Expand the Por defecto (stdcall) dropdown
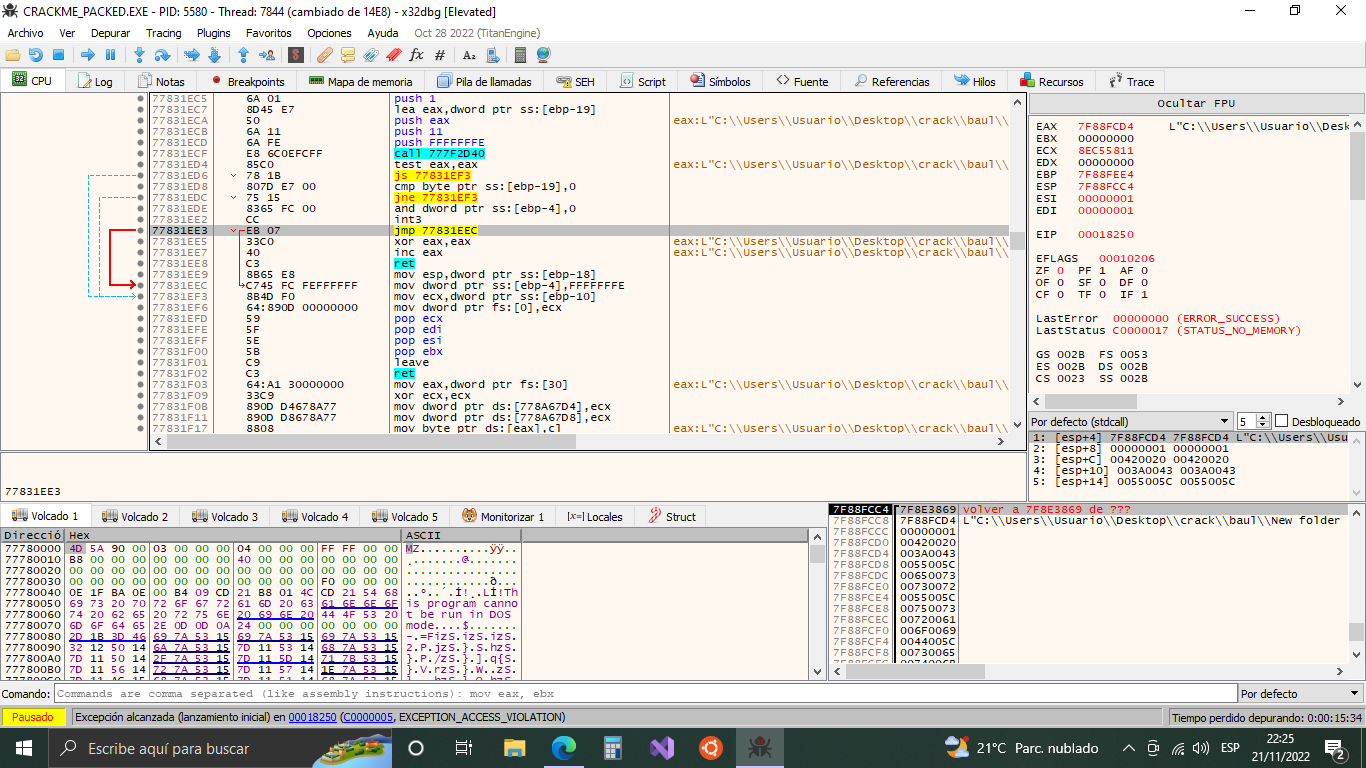This screenshot has height=768, width=1366. pos(1131,422)
